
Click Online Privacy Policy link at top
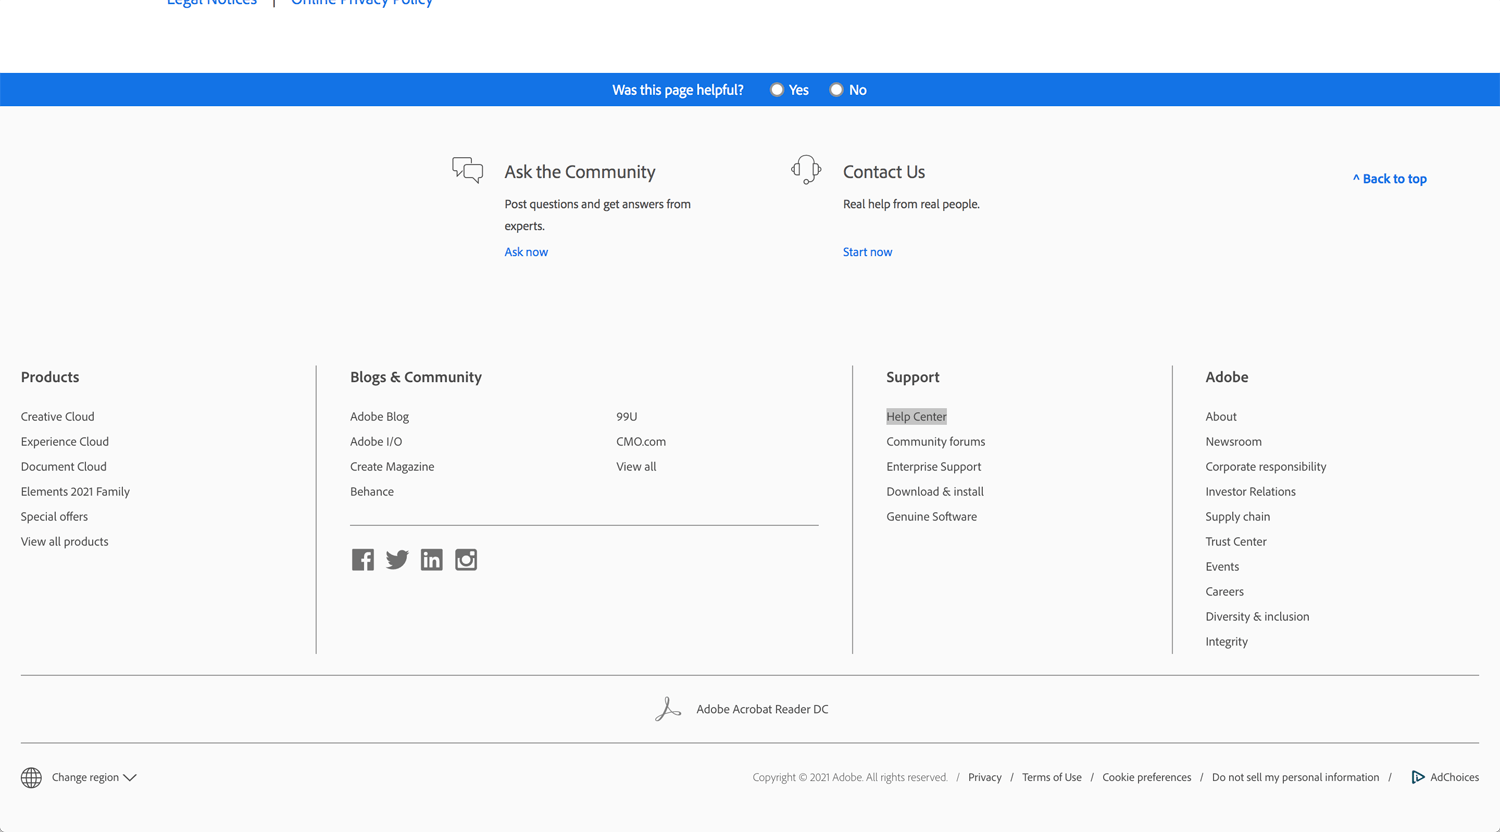(362, 3)
